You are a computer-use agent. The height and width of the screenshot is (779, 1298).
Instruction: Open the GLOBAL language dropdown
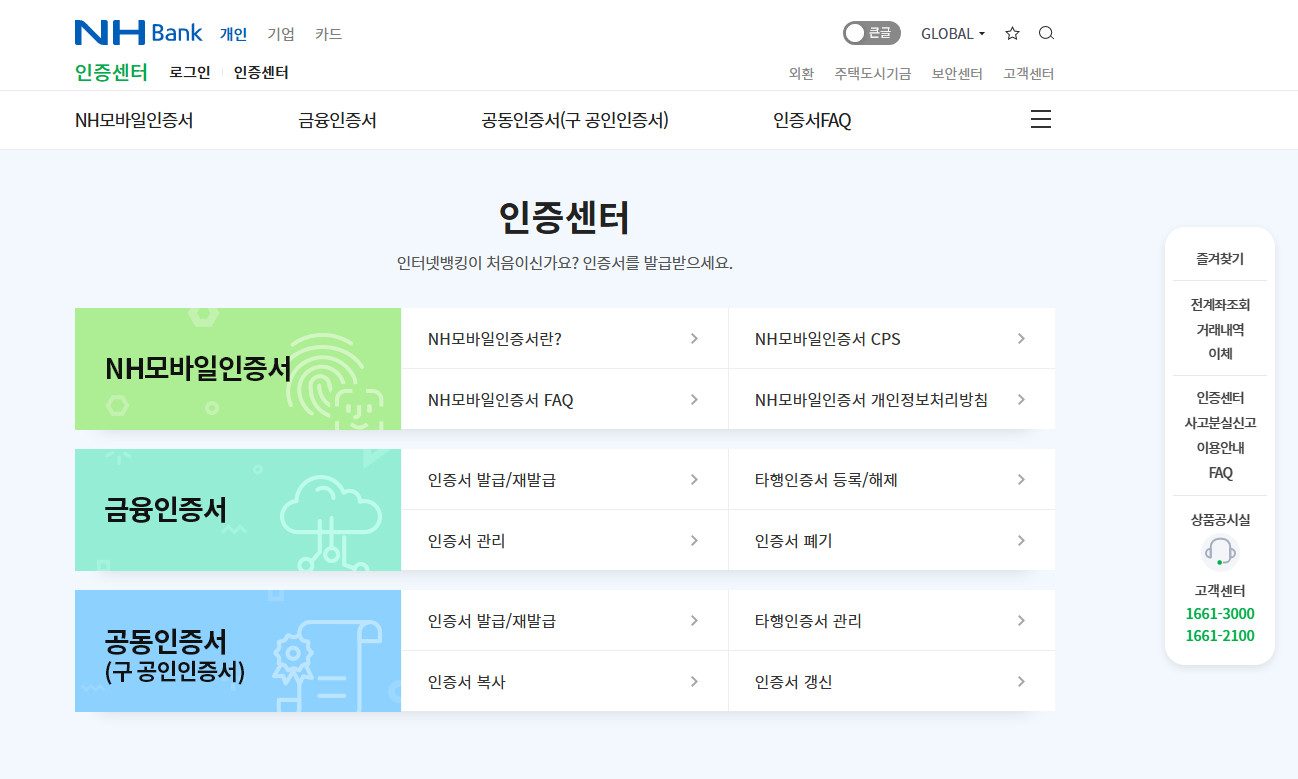point(953,33)
